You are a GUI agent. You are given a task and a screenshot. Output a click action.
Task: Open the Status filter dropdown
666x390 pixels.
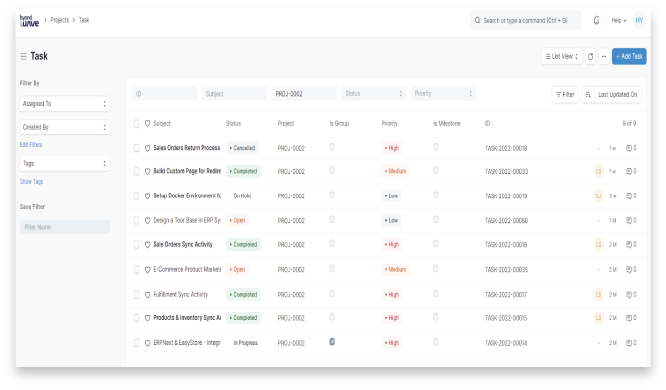[373, 94]
